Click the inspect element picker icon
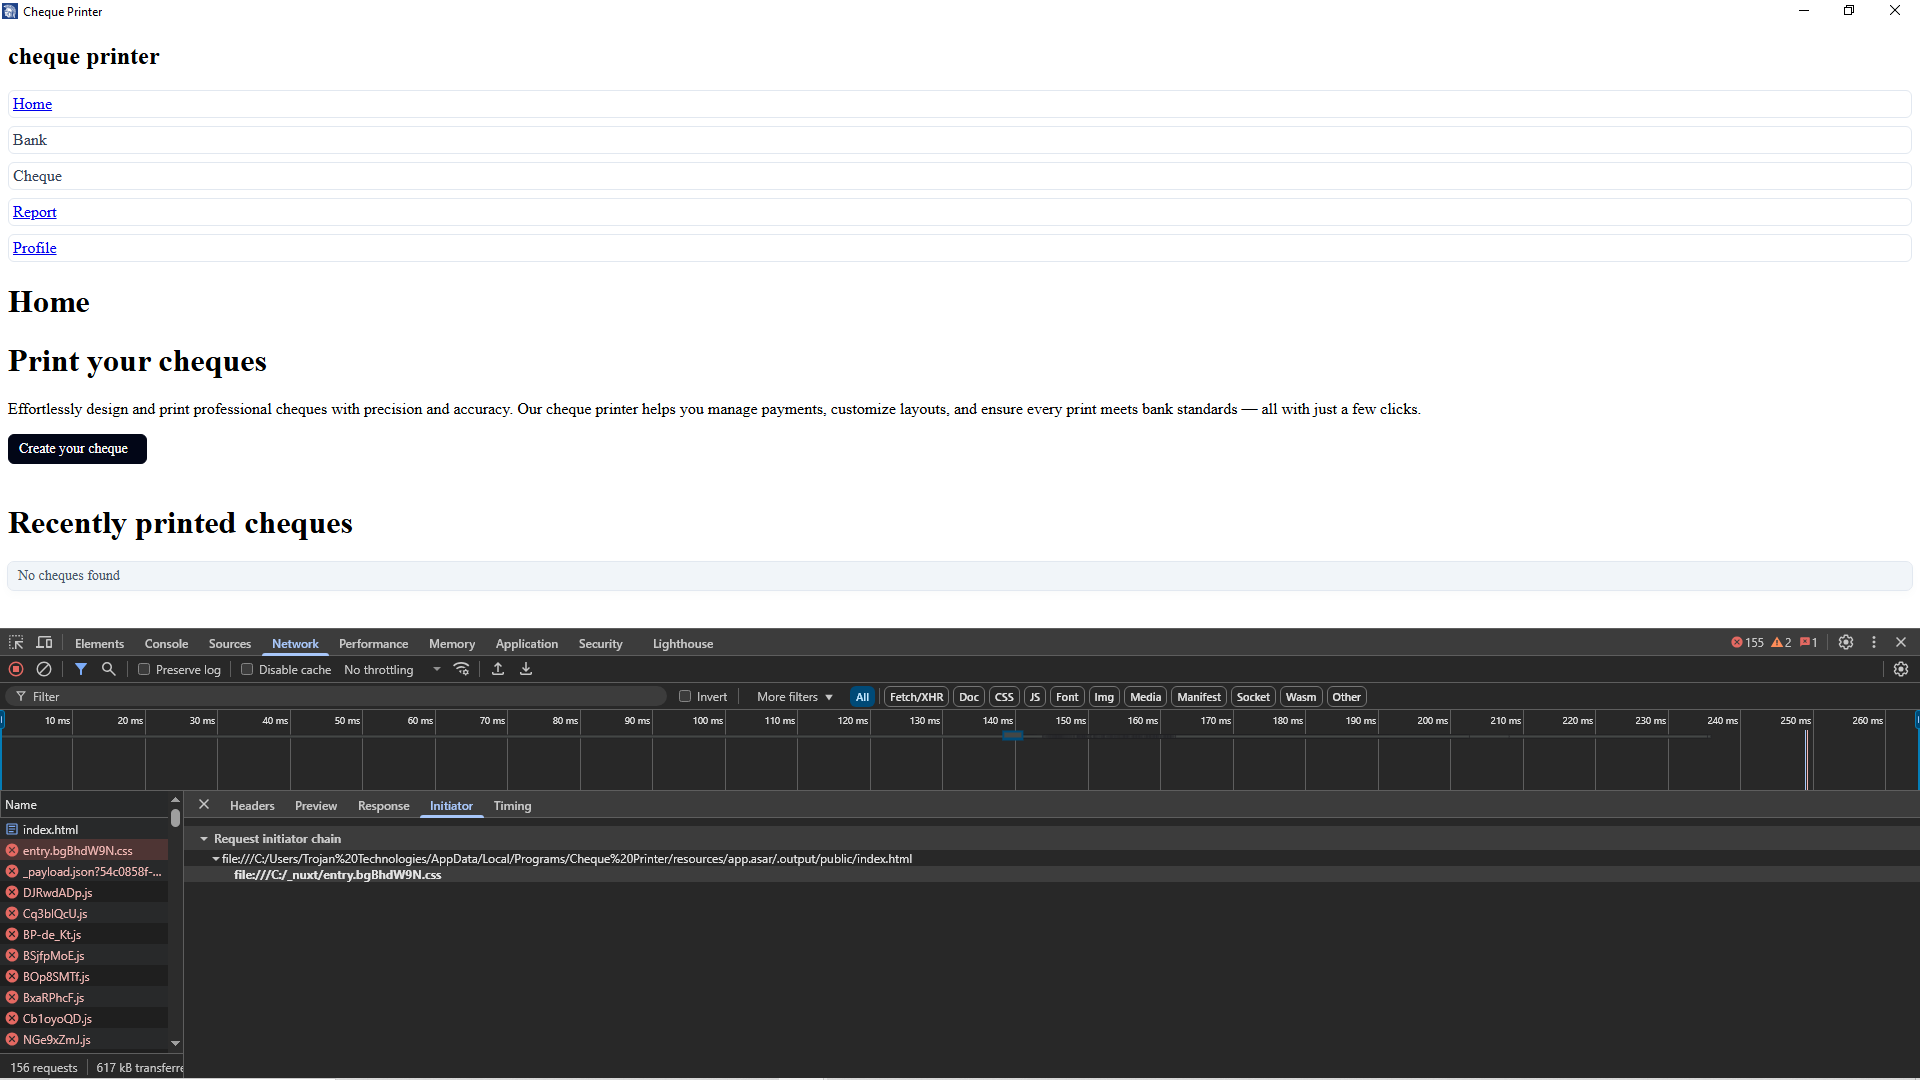This screenshot has width=1920, height=1080. pos(16,643)
